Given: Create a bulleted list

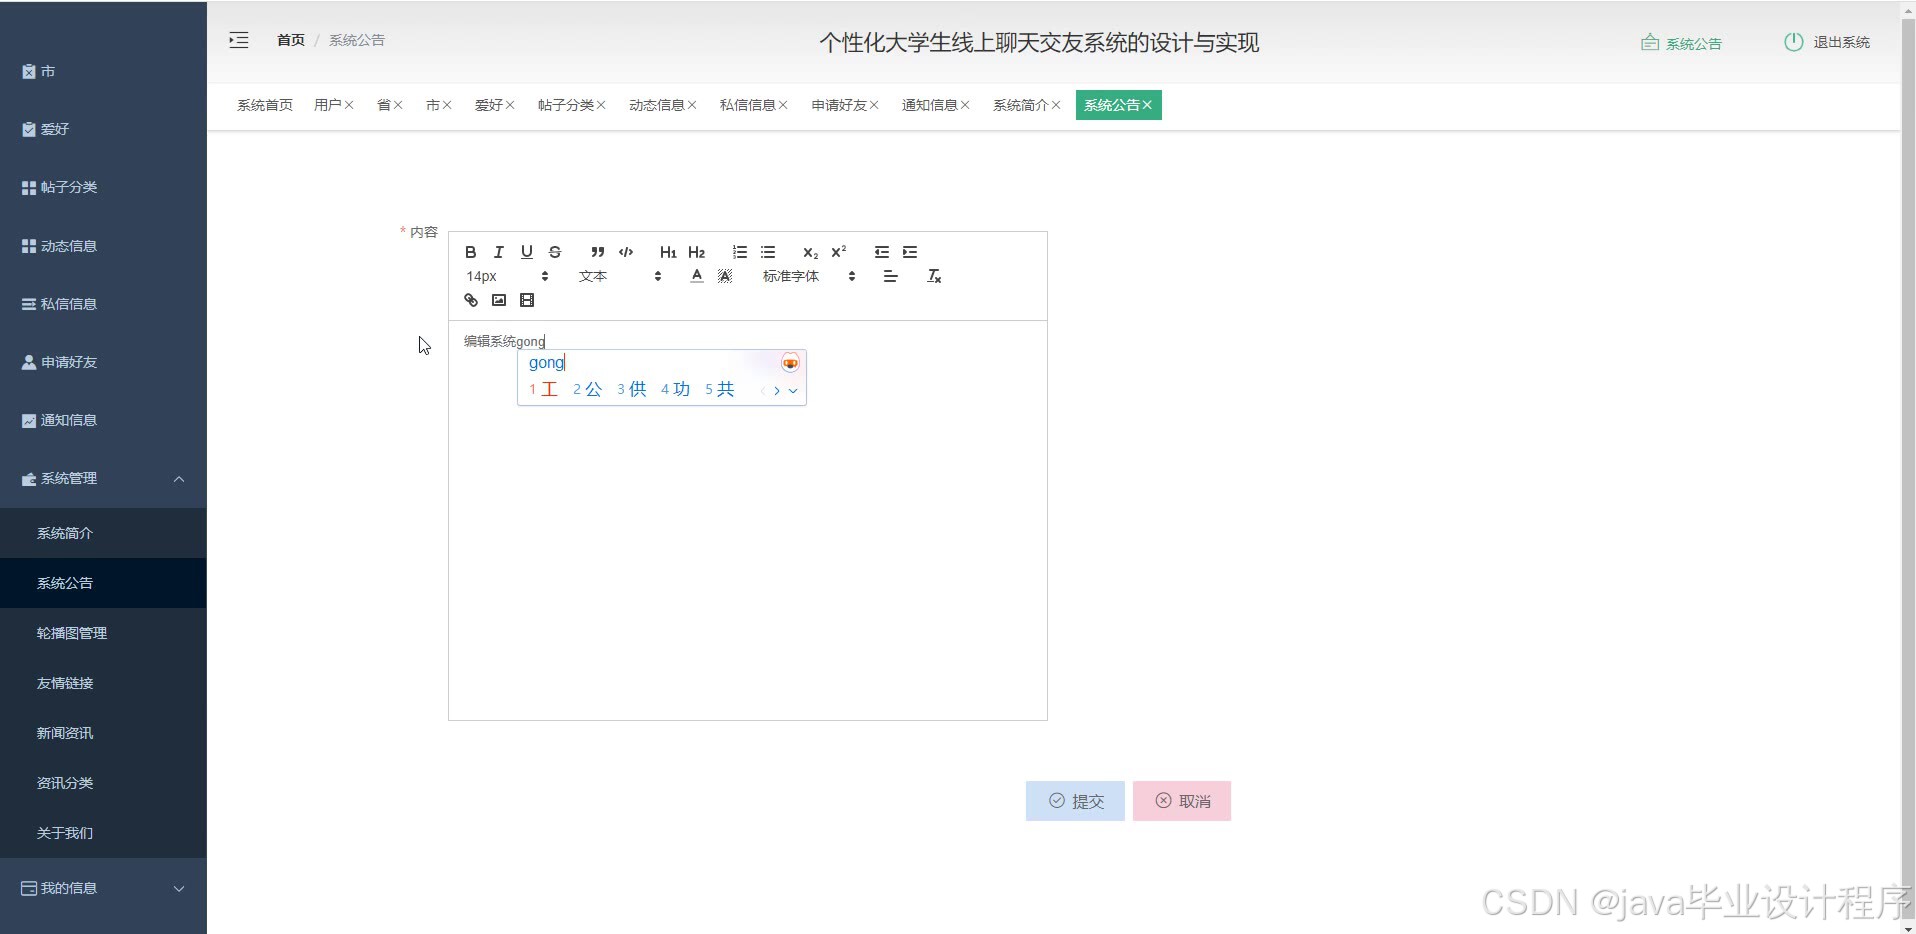Looking at the screenshot, I should coord(768,252).
